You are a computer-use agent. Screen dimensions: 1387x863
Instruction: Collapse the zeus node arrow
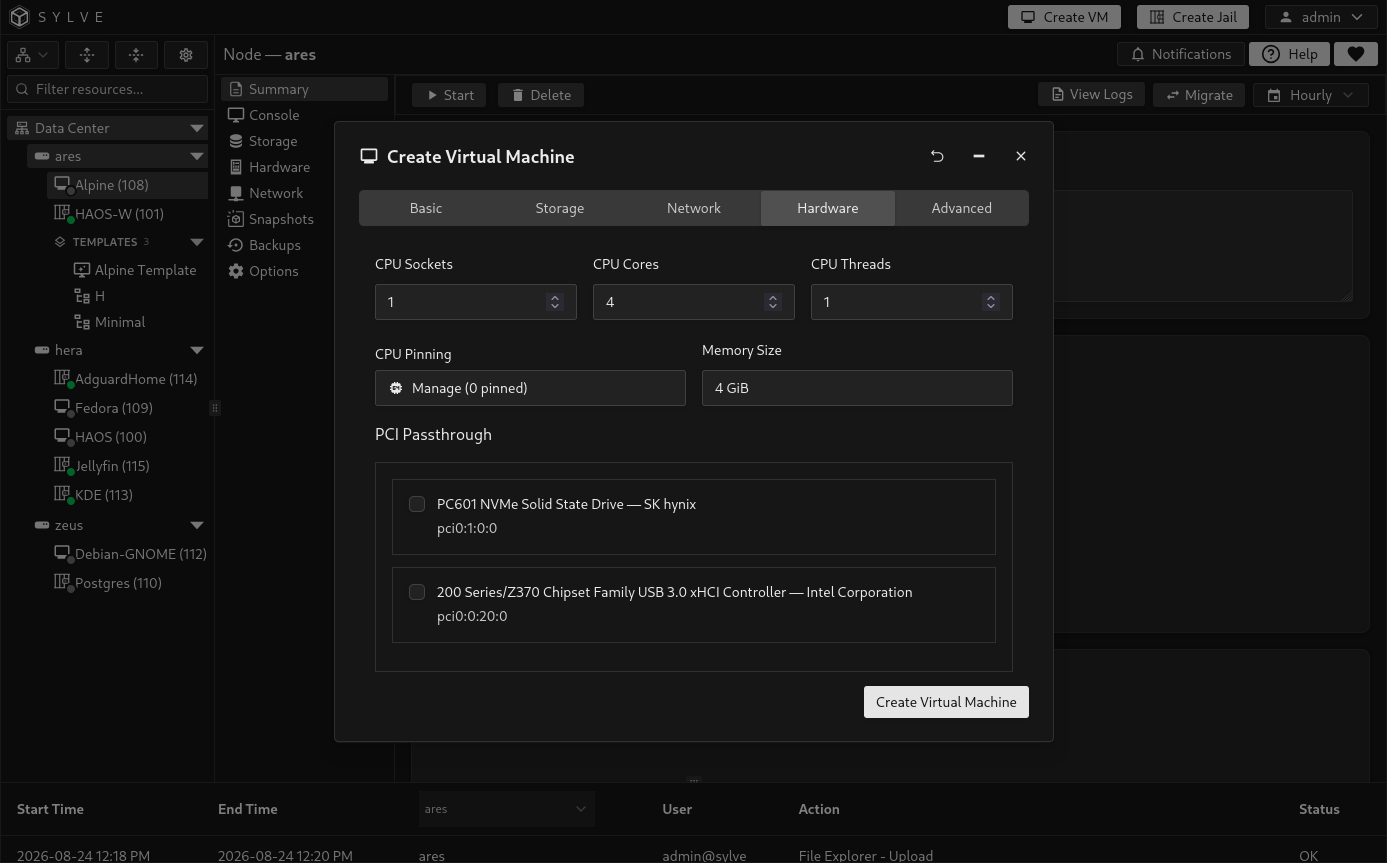pos(197,525)
